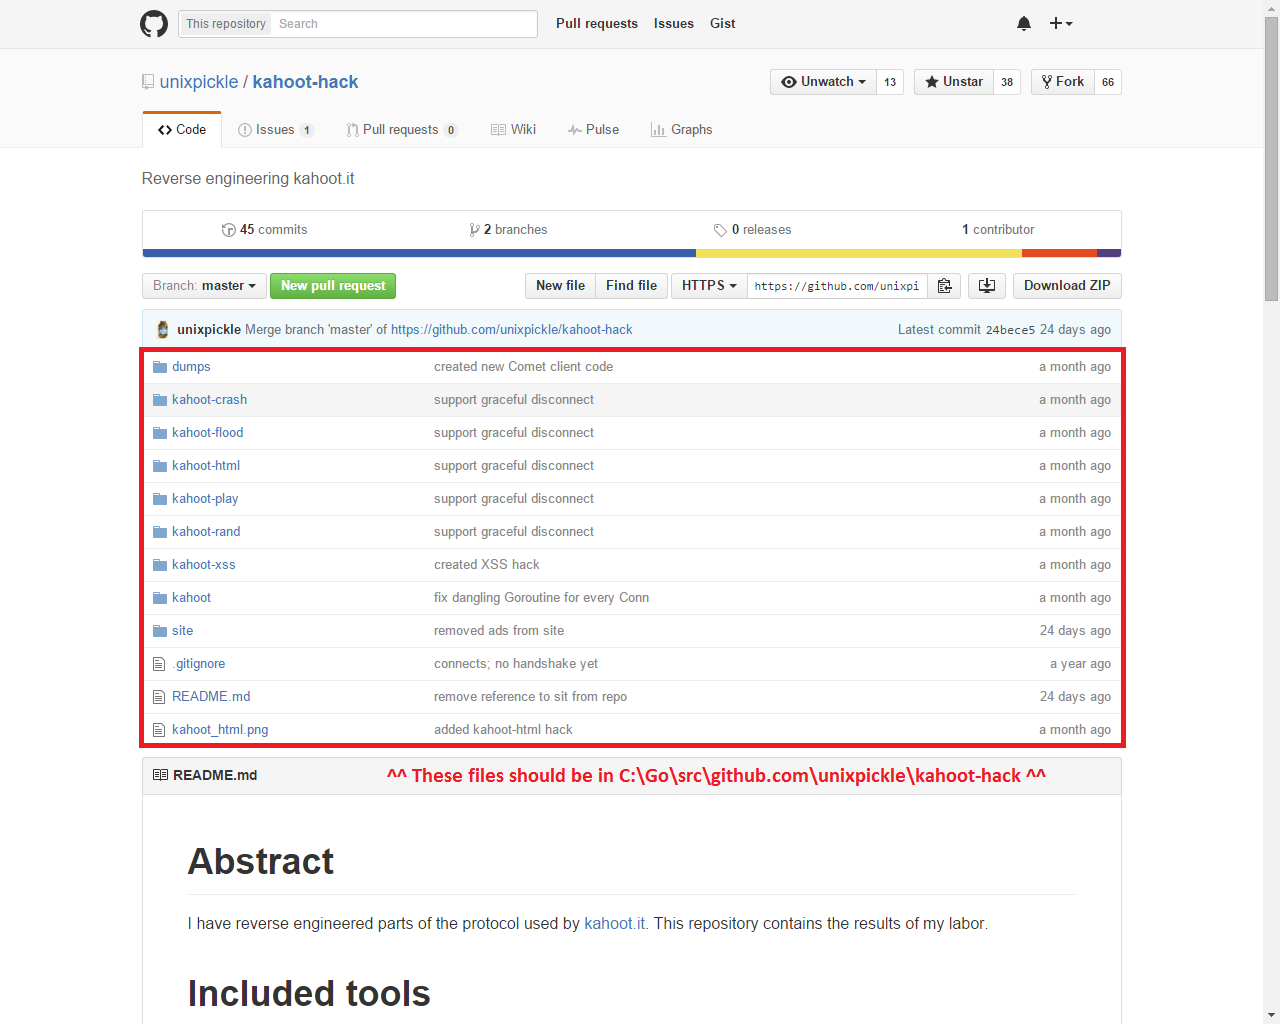Open the README.md file link

[211, 697]
